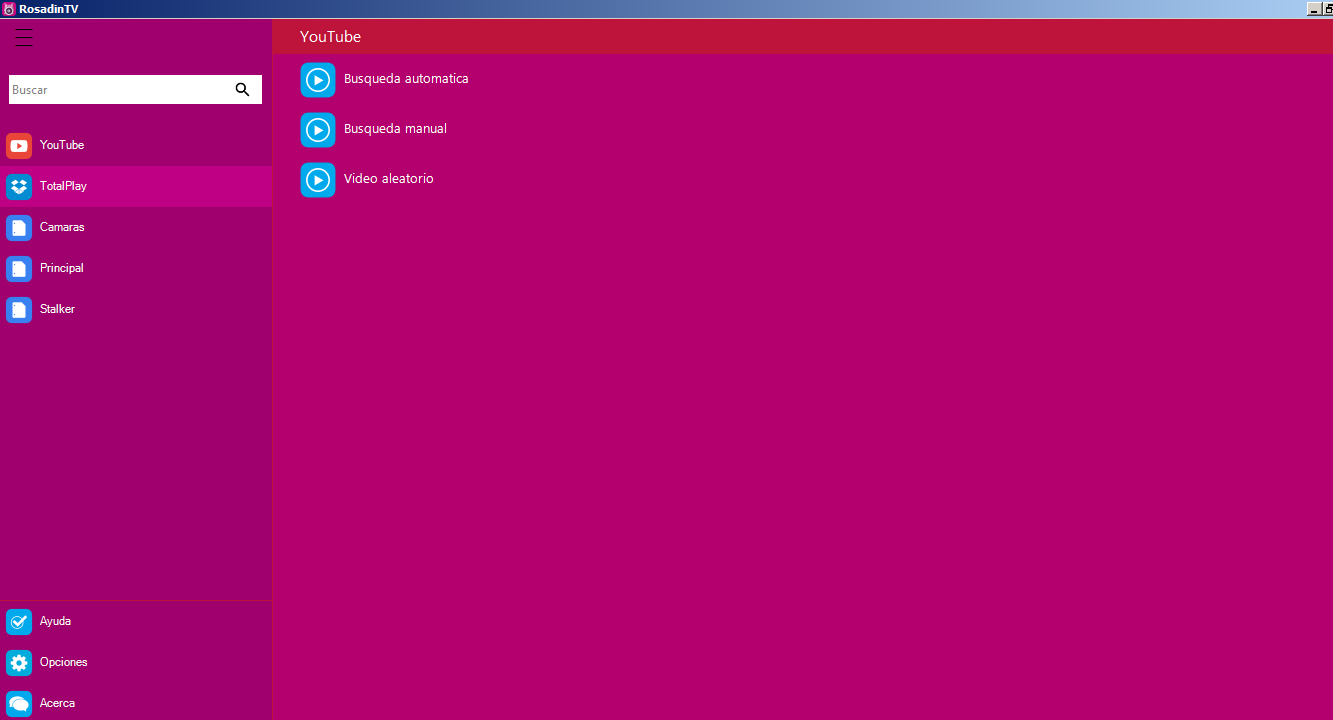
Task: Click the Camaras file icon
Action: point(19,228)
